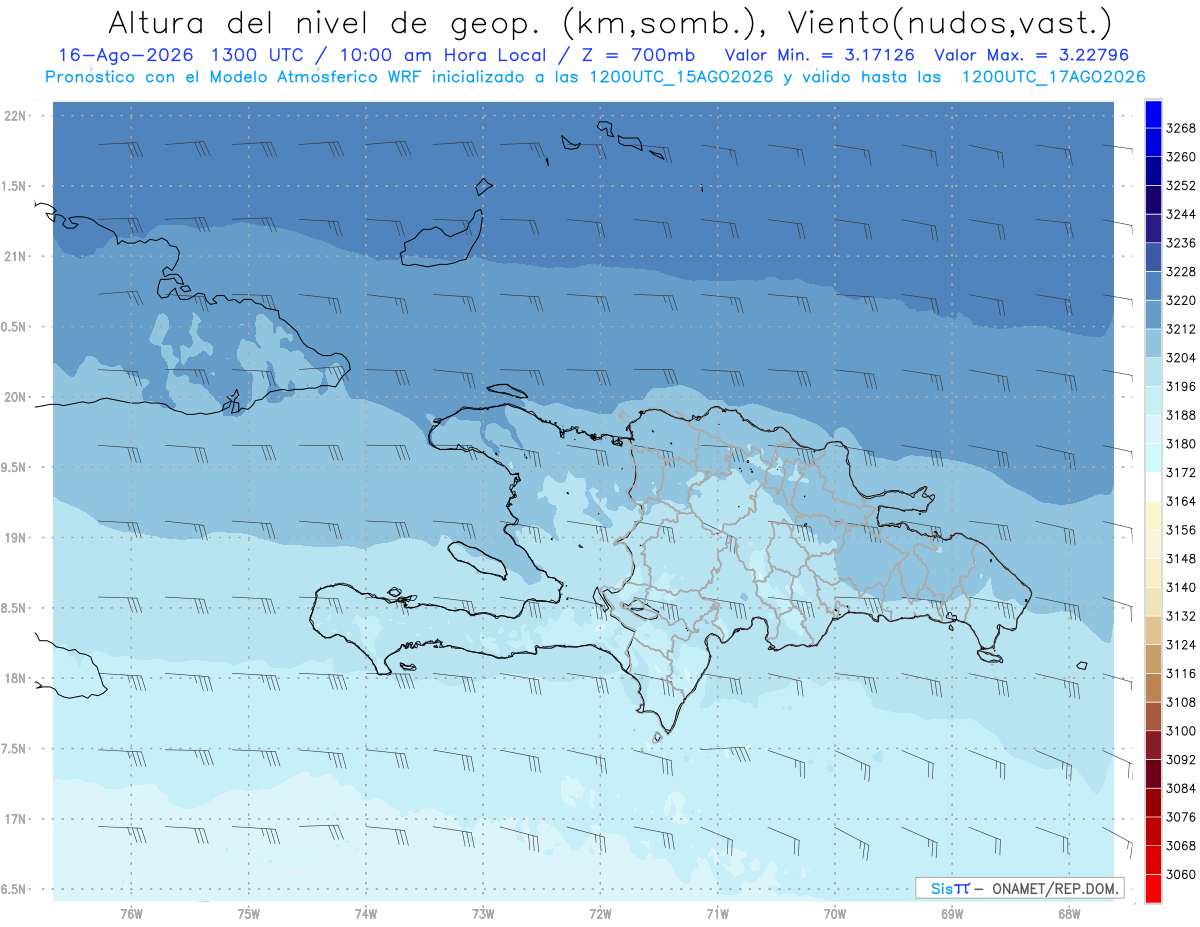Pick the colorbar segment between 3212 and 3220
The height and width of the screenshot is (927, 1200).
click(1153, 314)
